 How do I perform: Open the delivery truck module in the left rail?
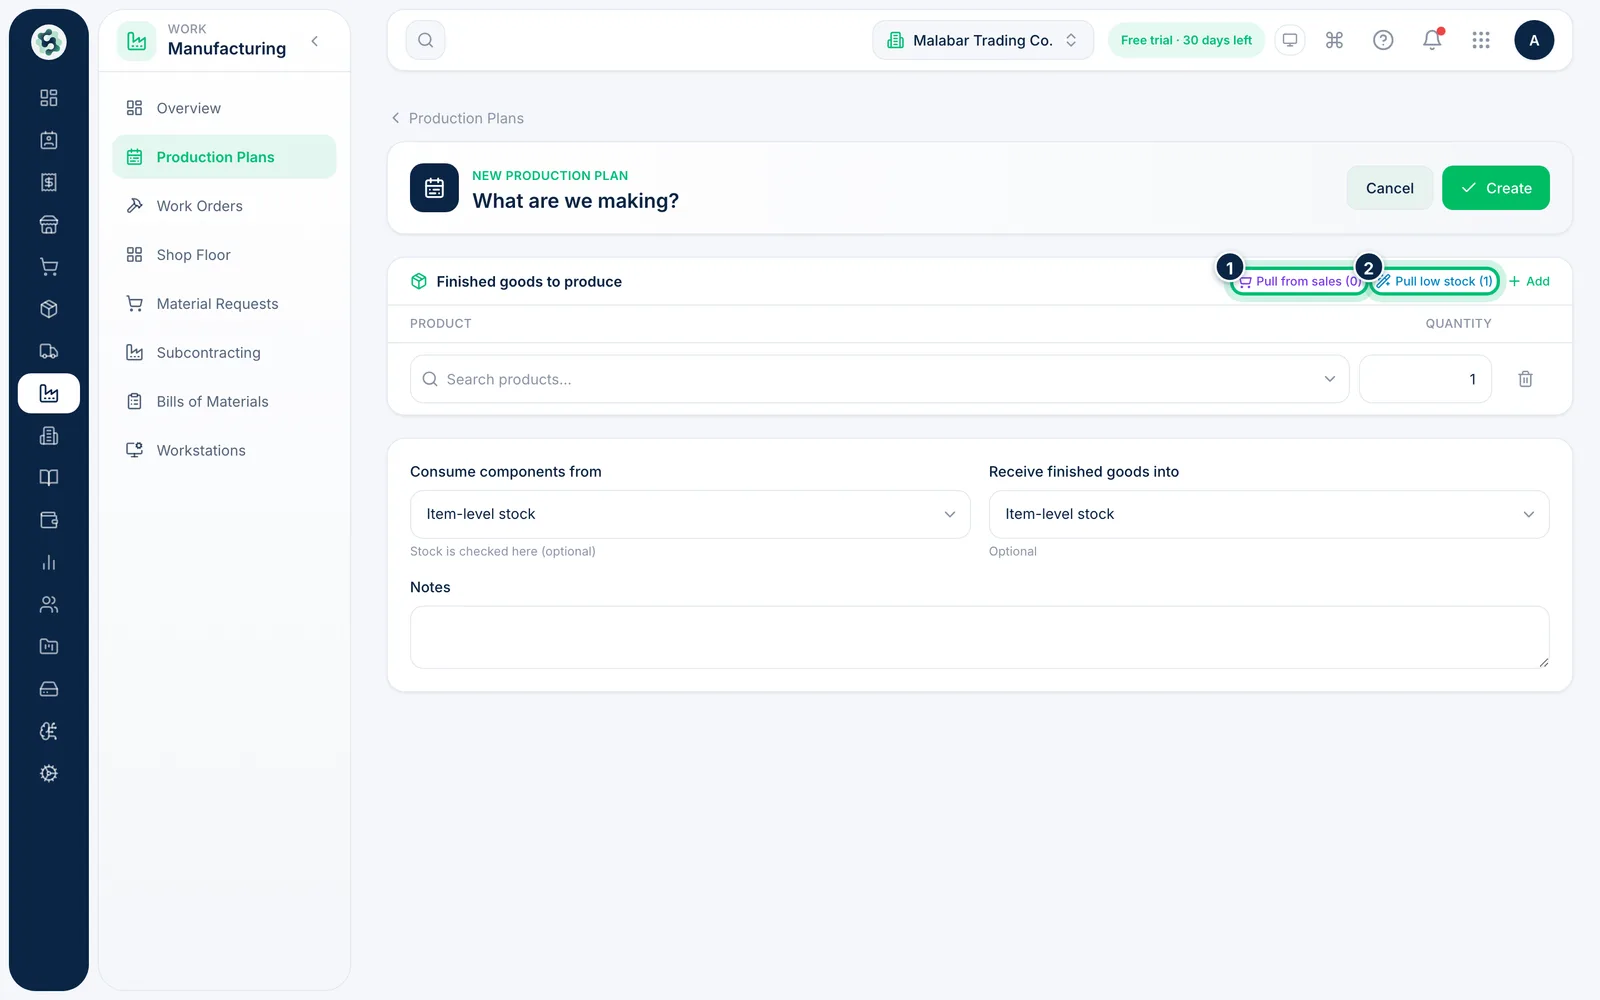(48, 351)
